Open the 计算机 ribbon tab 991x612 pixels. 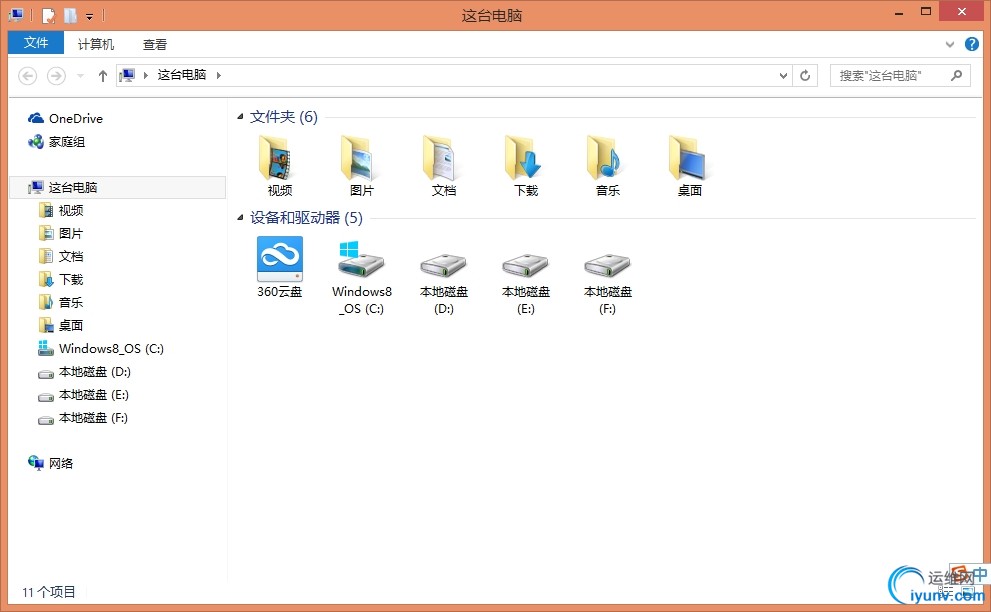pyautogui.click(x=95, y=44)
